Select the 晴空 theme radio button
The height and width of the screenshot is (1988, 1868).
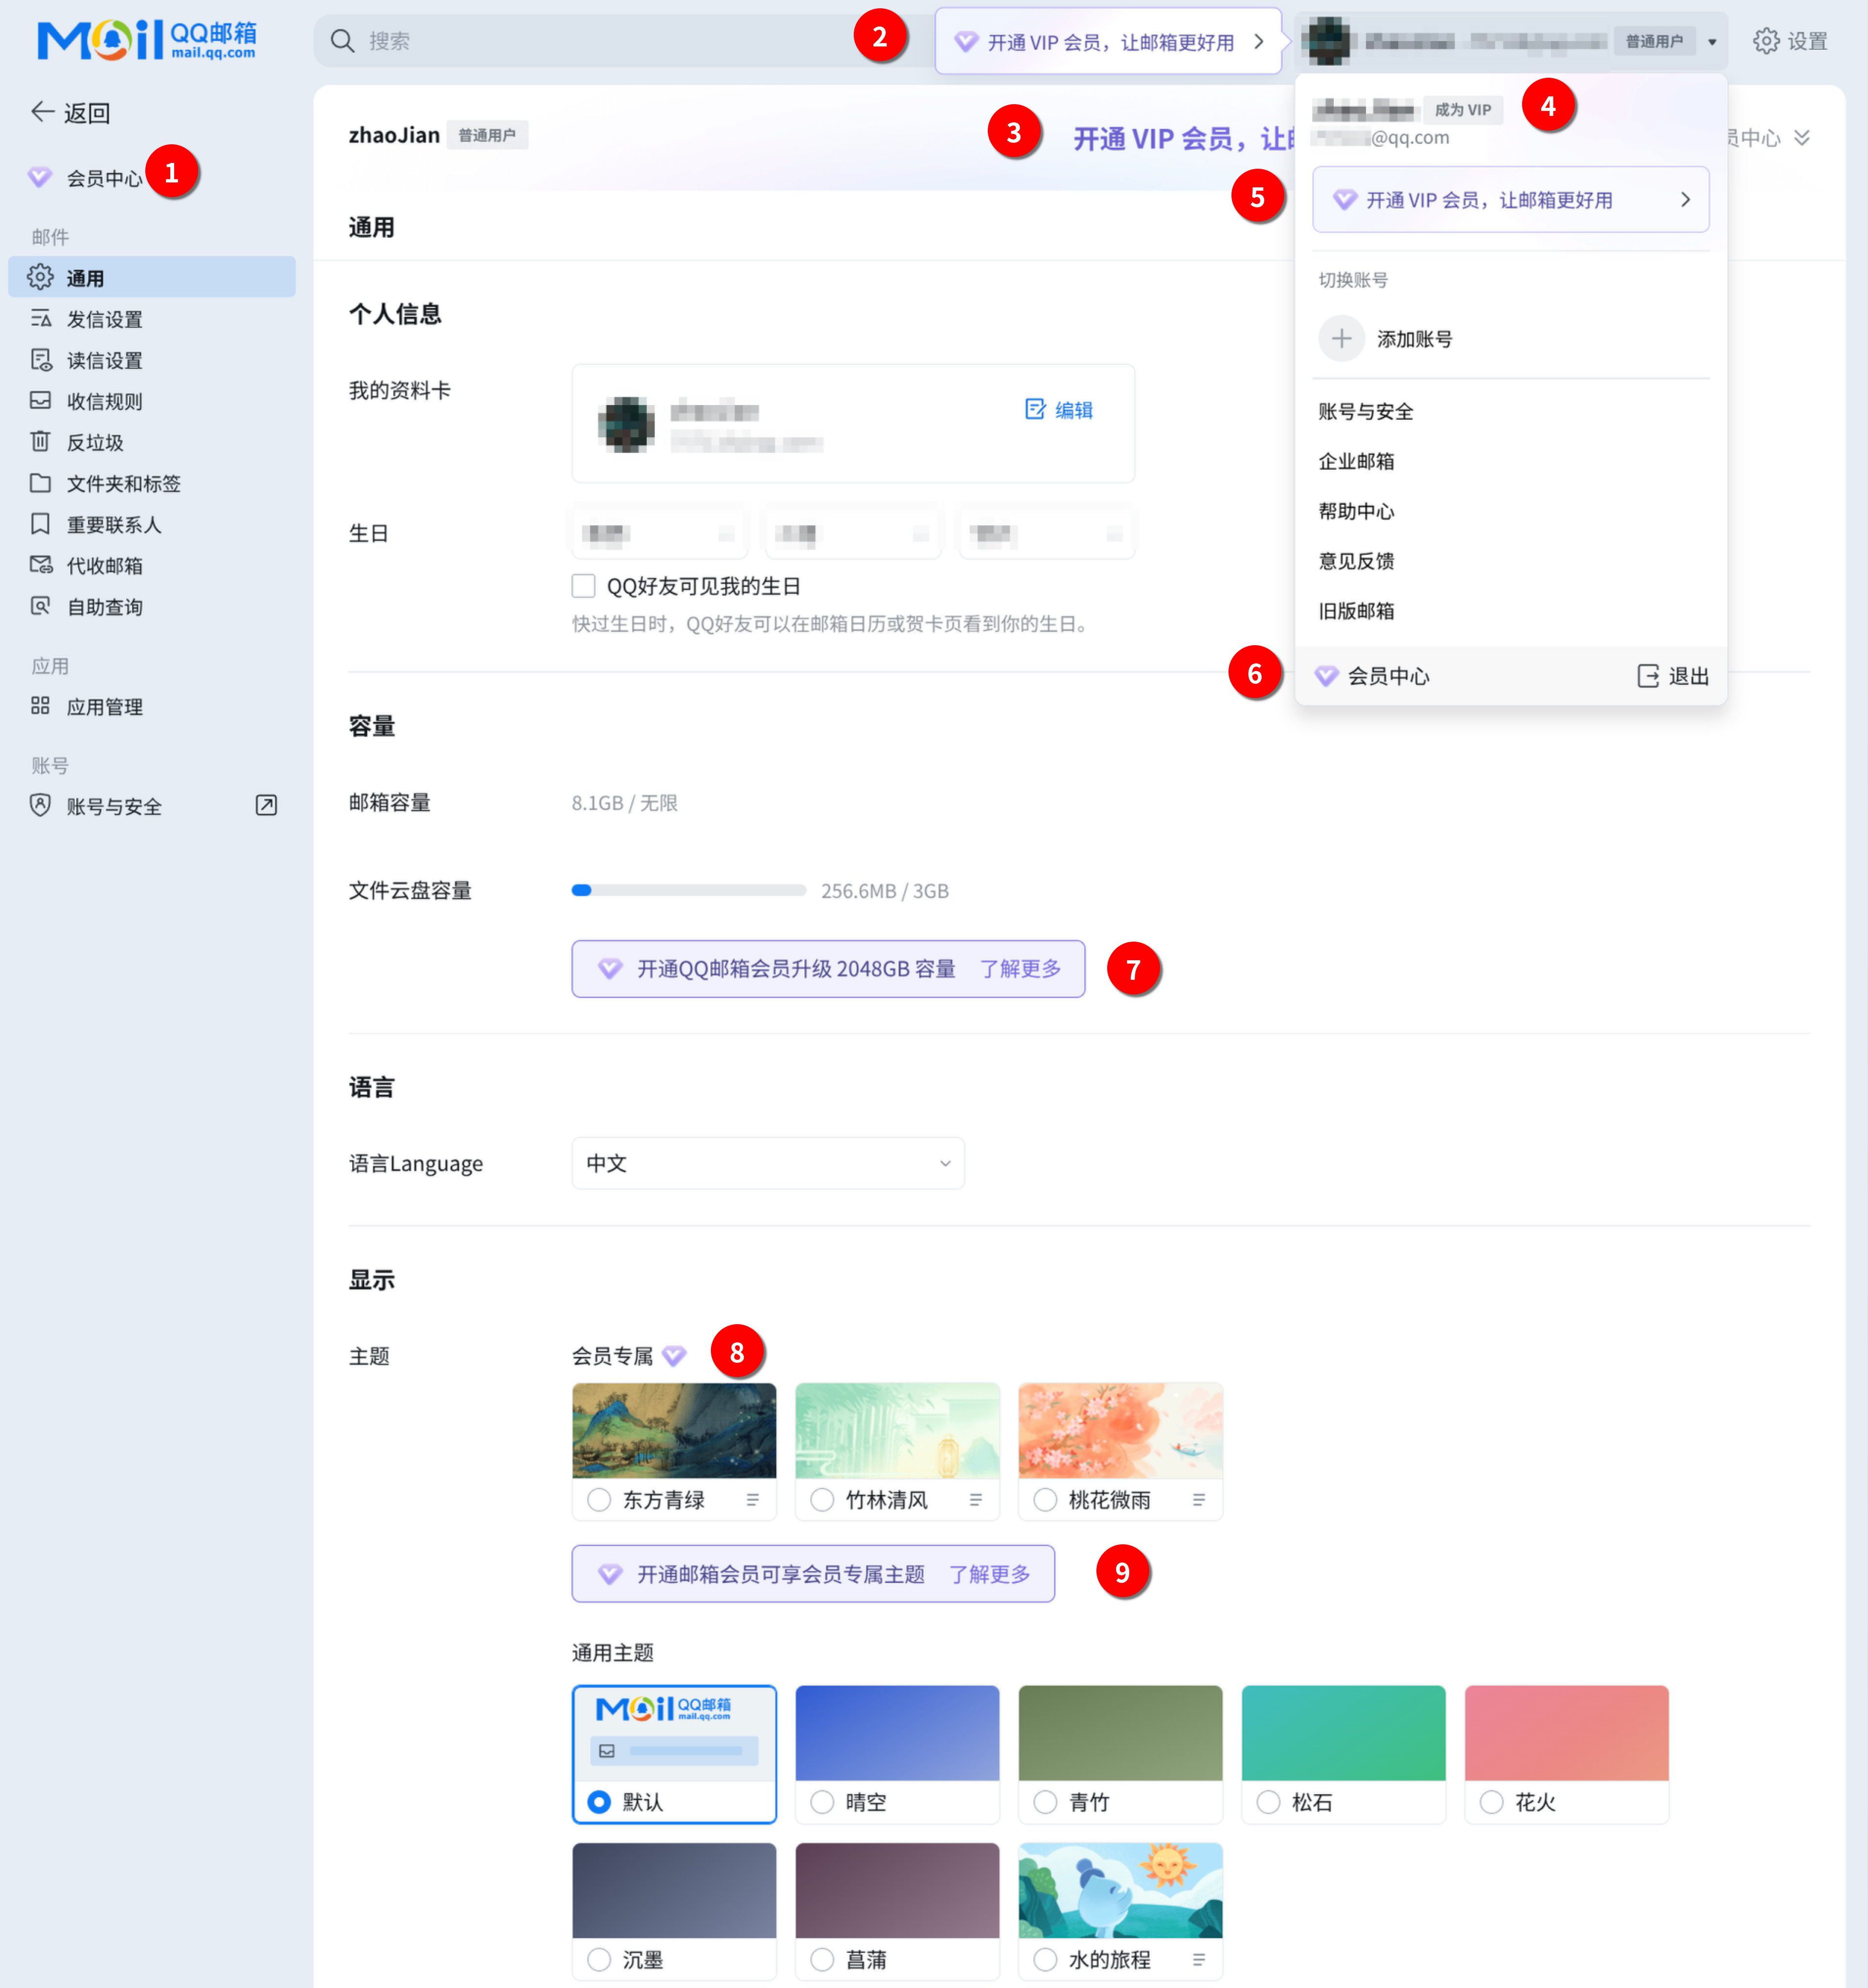822,1802
